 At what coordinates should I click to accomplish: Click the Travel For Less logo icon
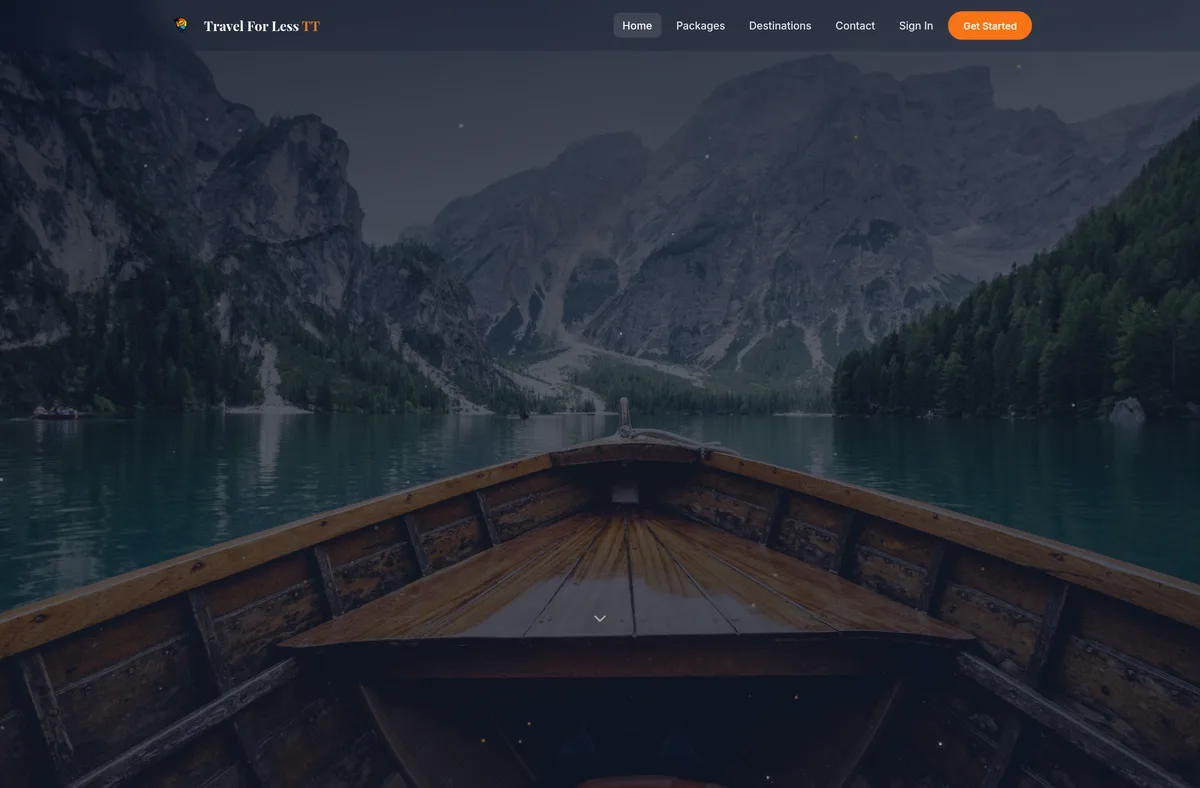click(181, 25)
